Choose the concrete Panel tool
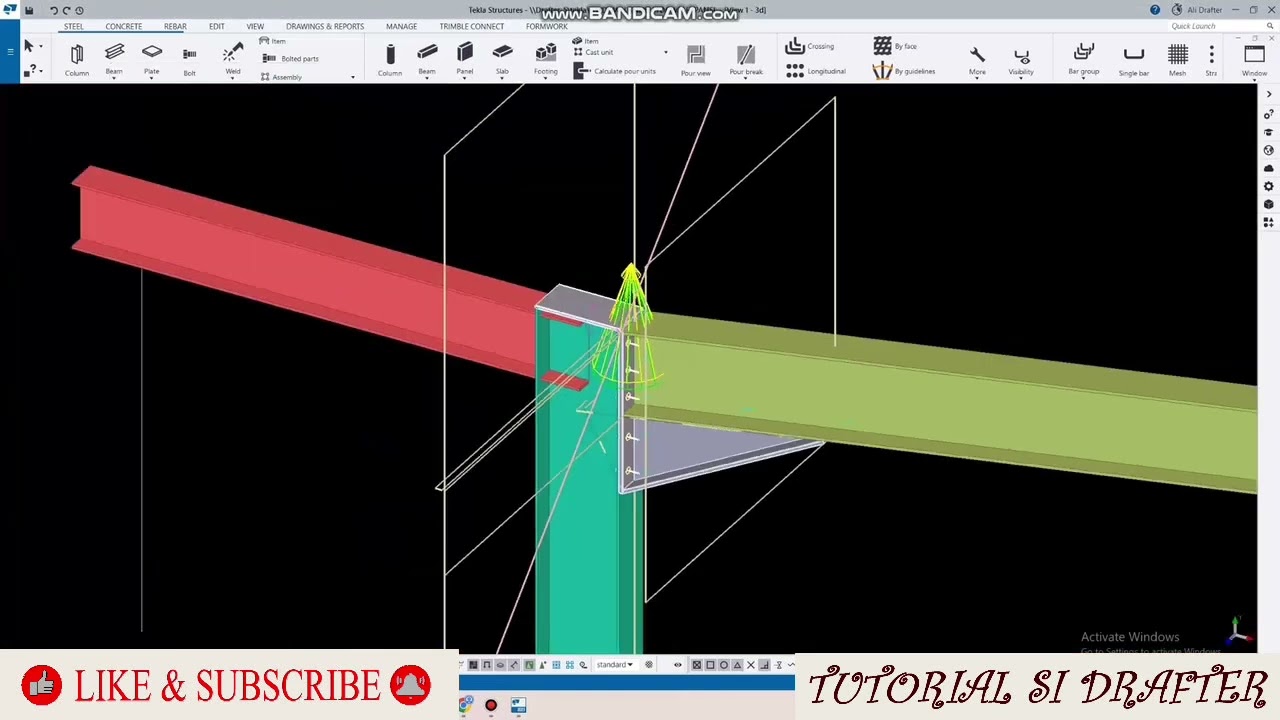1280x720 pixels. (465, 59)
